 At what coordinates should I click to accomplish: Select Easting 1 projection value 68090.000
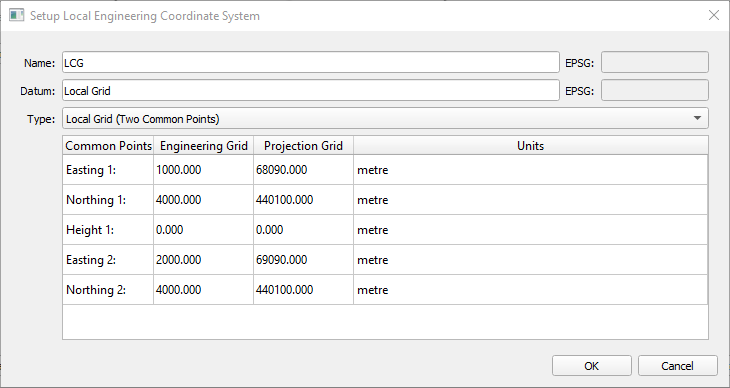click(x=303, y=170)
